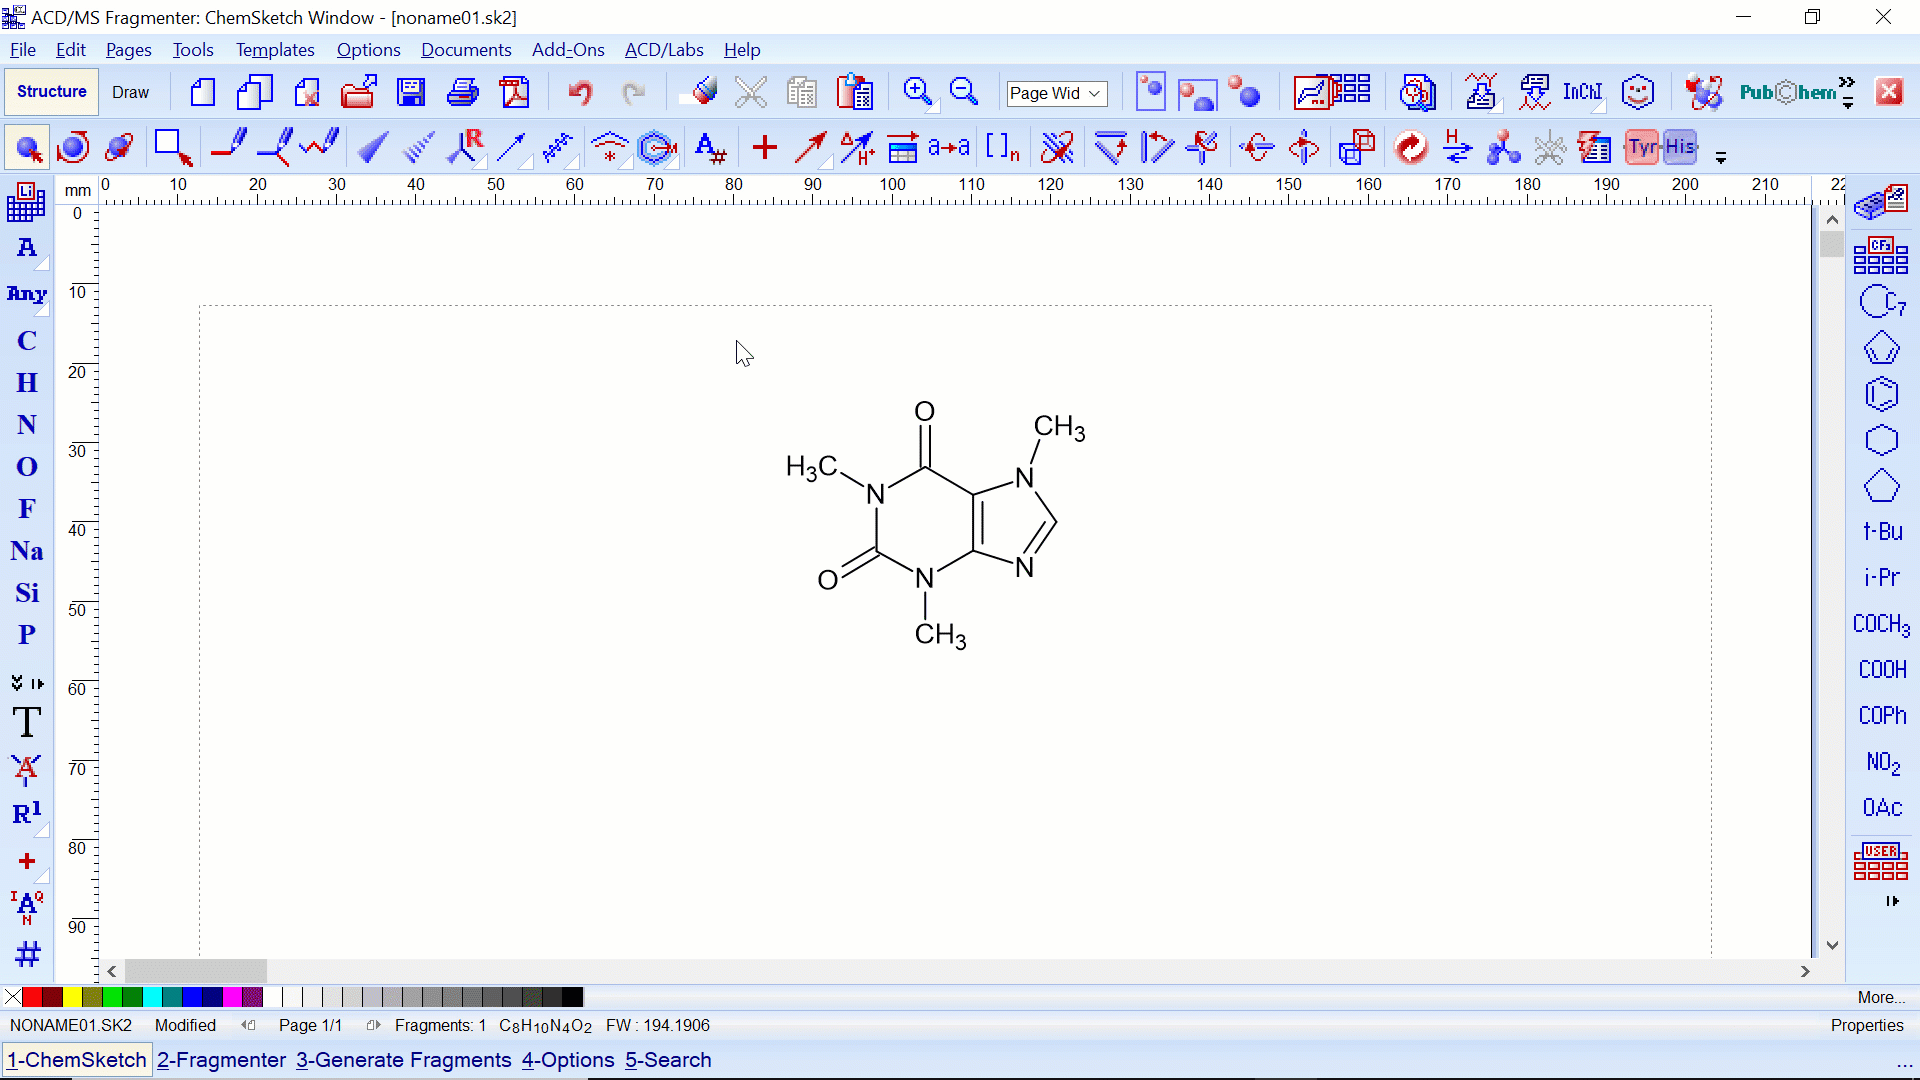
Task: Click the Properties button in status bar
Action: click(x=1867, y=1025)
